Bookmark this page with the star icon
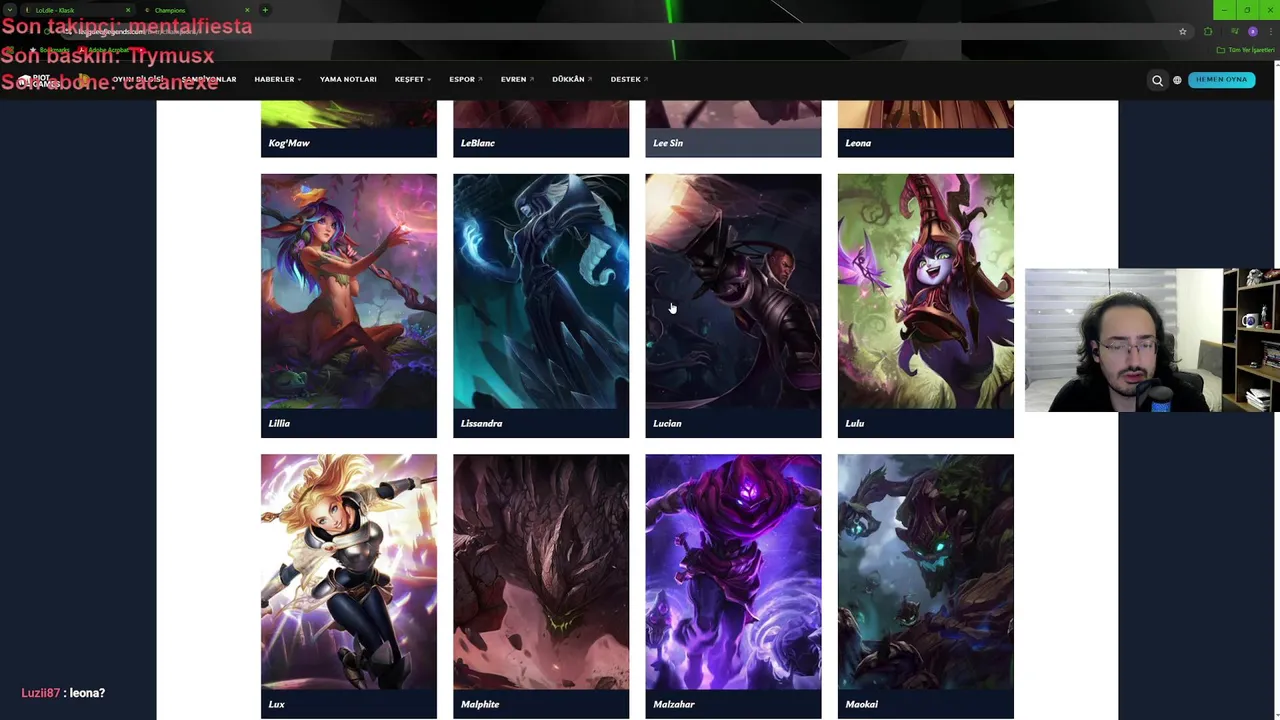Screen dimensions: 1280x720 point(1182,31)
